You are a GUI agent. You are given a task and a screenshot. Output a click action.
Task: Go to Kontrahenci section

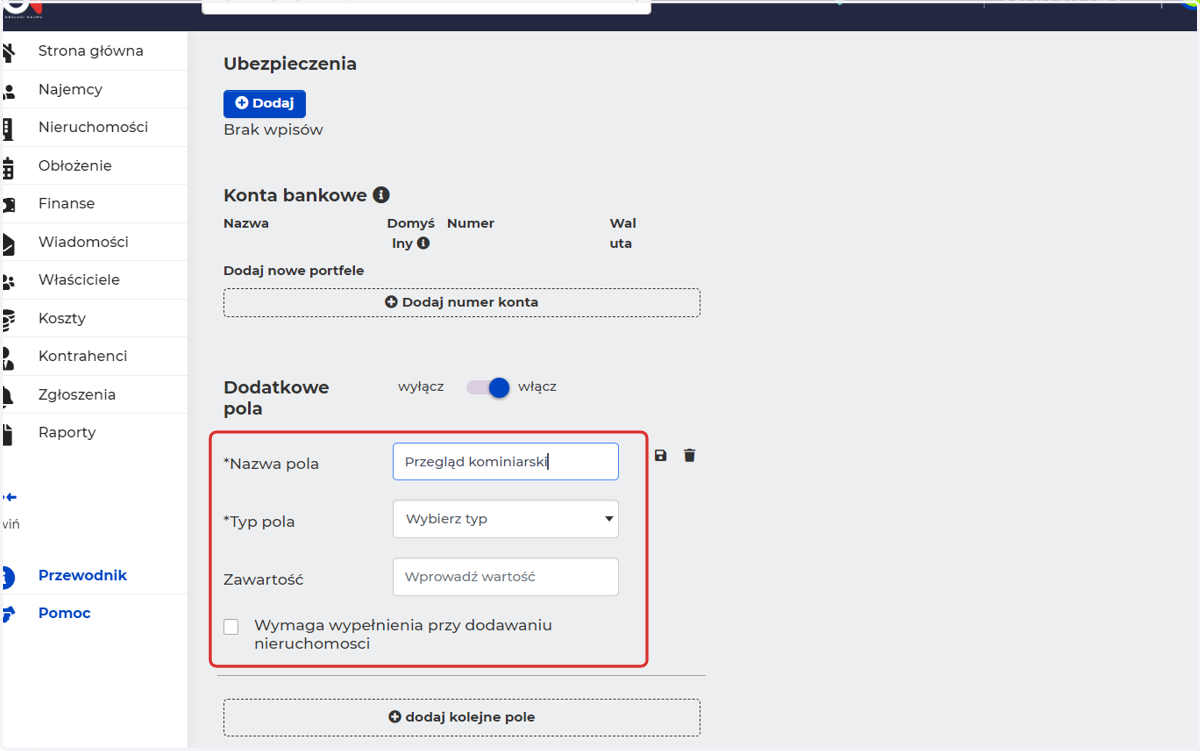point(83,356)
